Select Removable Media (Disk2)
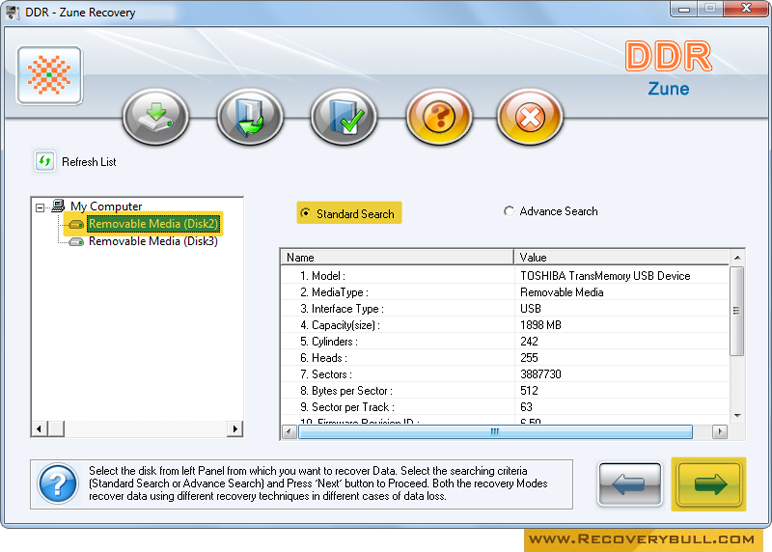Viewport: 772px width, 552px height. (x=153, y=224)
